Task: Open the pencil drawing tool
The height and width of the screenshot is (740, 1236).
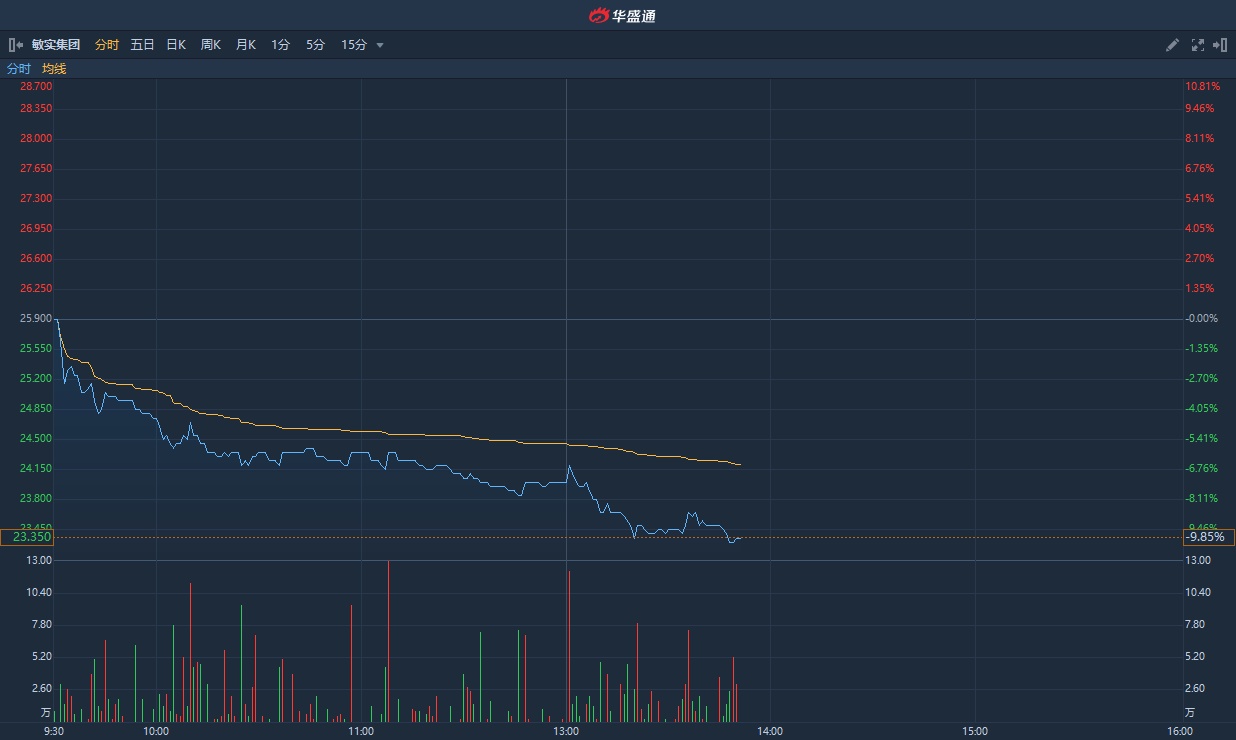Action: tap(1172, 45)
